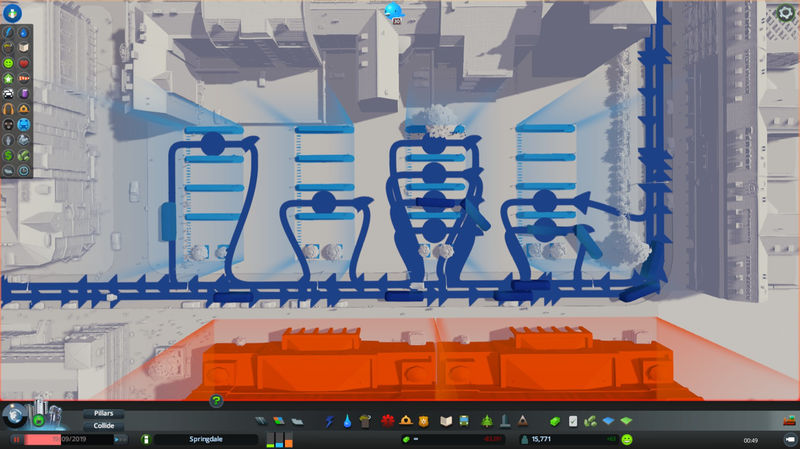Open the Electricity info view
Viewport: 800px width, 449px height.
coord(9,31)
